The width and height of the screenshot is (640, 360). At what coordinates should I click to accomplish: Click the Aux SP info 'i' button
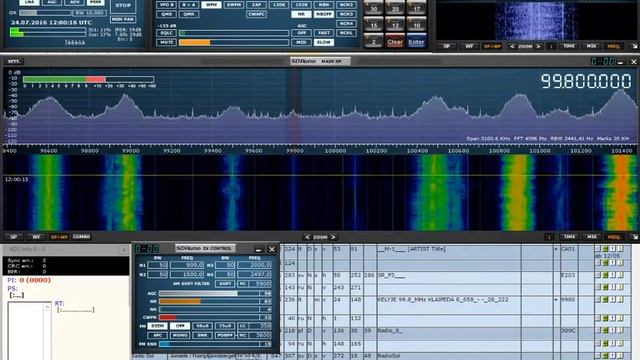[551, 46]
